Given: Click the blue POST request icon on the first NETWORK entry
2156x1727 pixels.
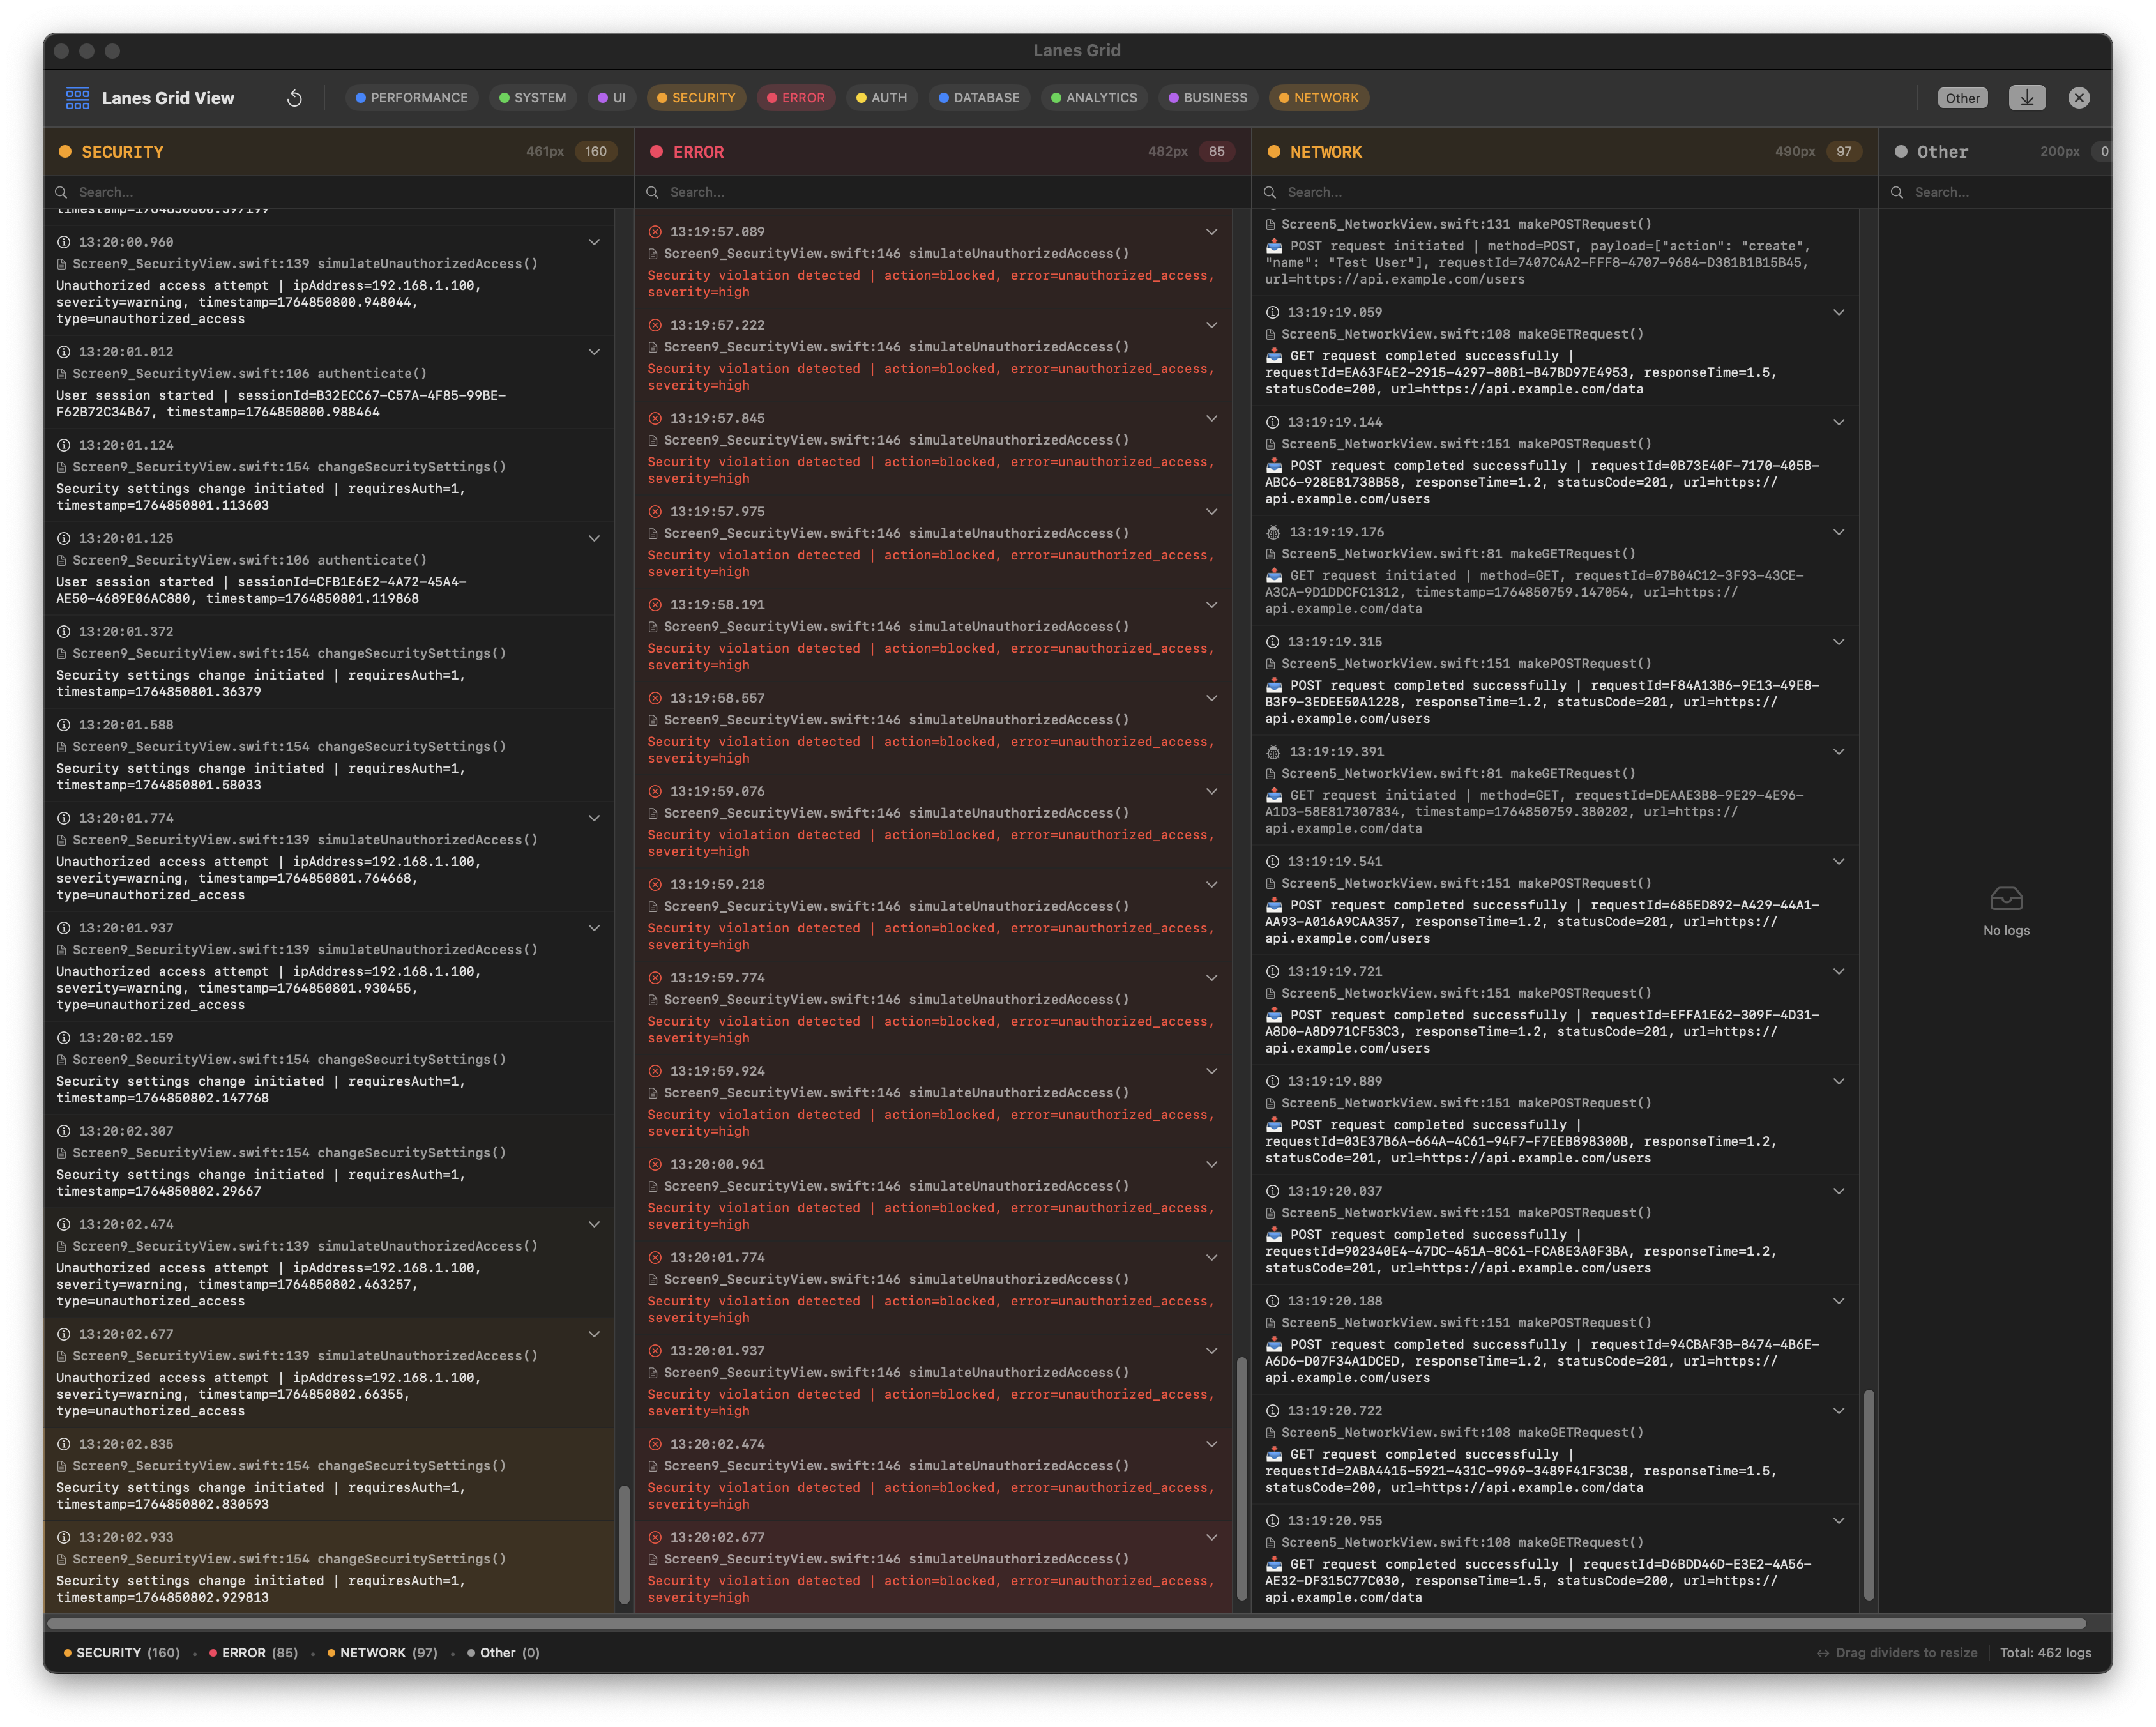Looking at the screenshot, I should point(1273,245).
